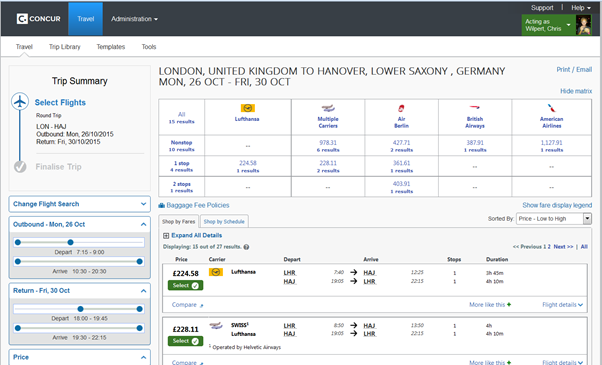
Task: Open the Help dropdown
Action: [580, 8]
